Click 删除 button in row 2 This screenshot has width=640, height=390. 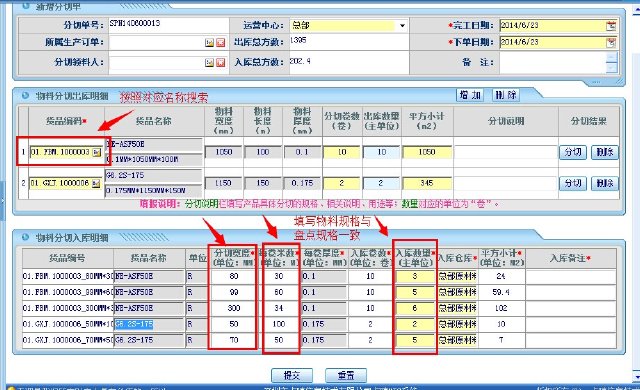pyautogui.click(x=605, y=184)
